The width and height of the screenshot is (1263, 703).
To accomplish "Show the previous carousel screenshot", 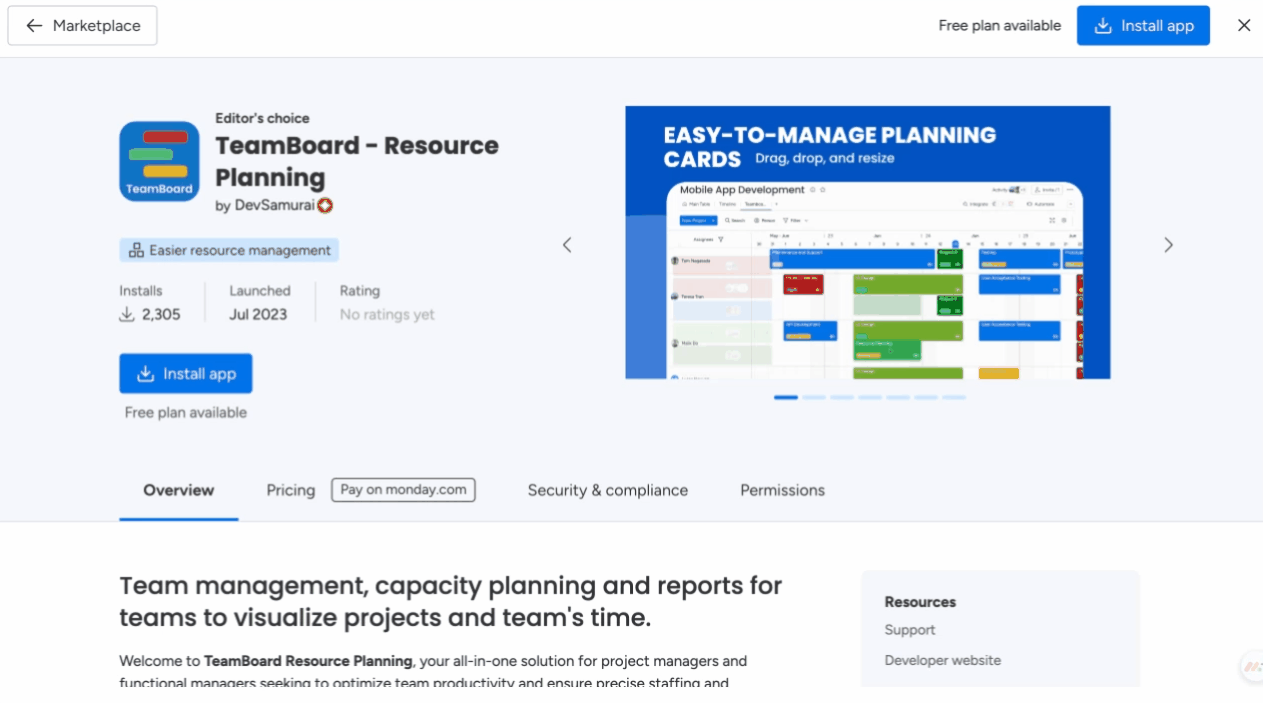I will click(567, 245).
